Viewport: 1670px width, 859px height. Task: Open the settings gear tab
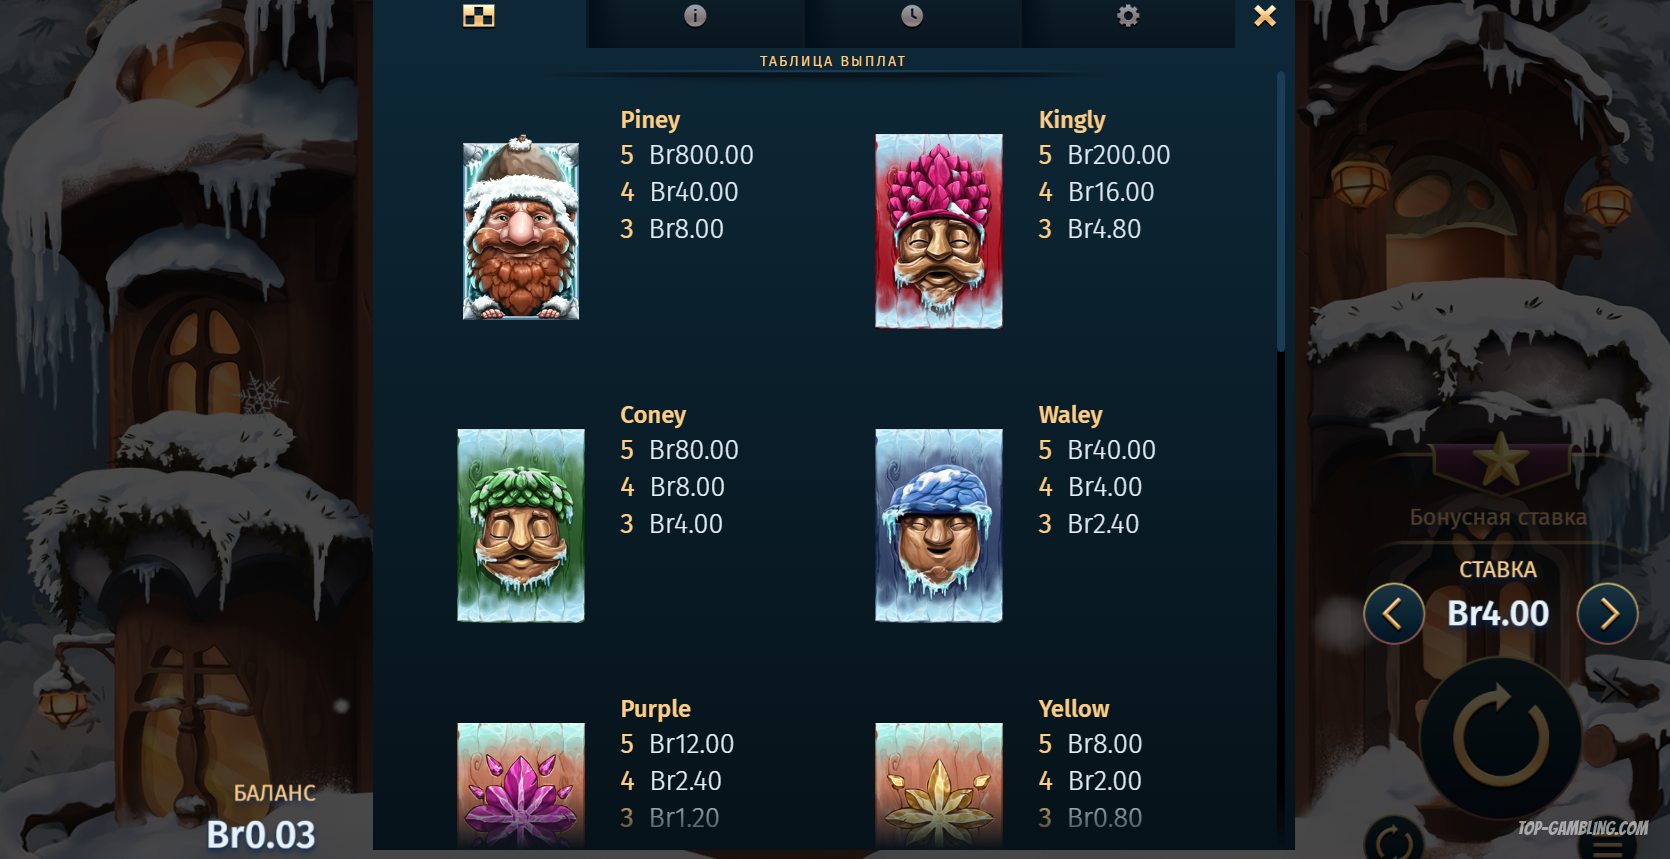1128,16
